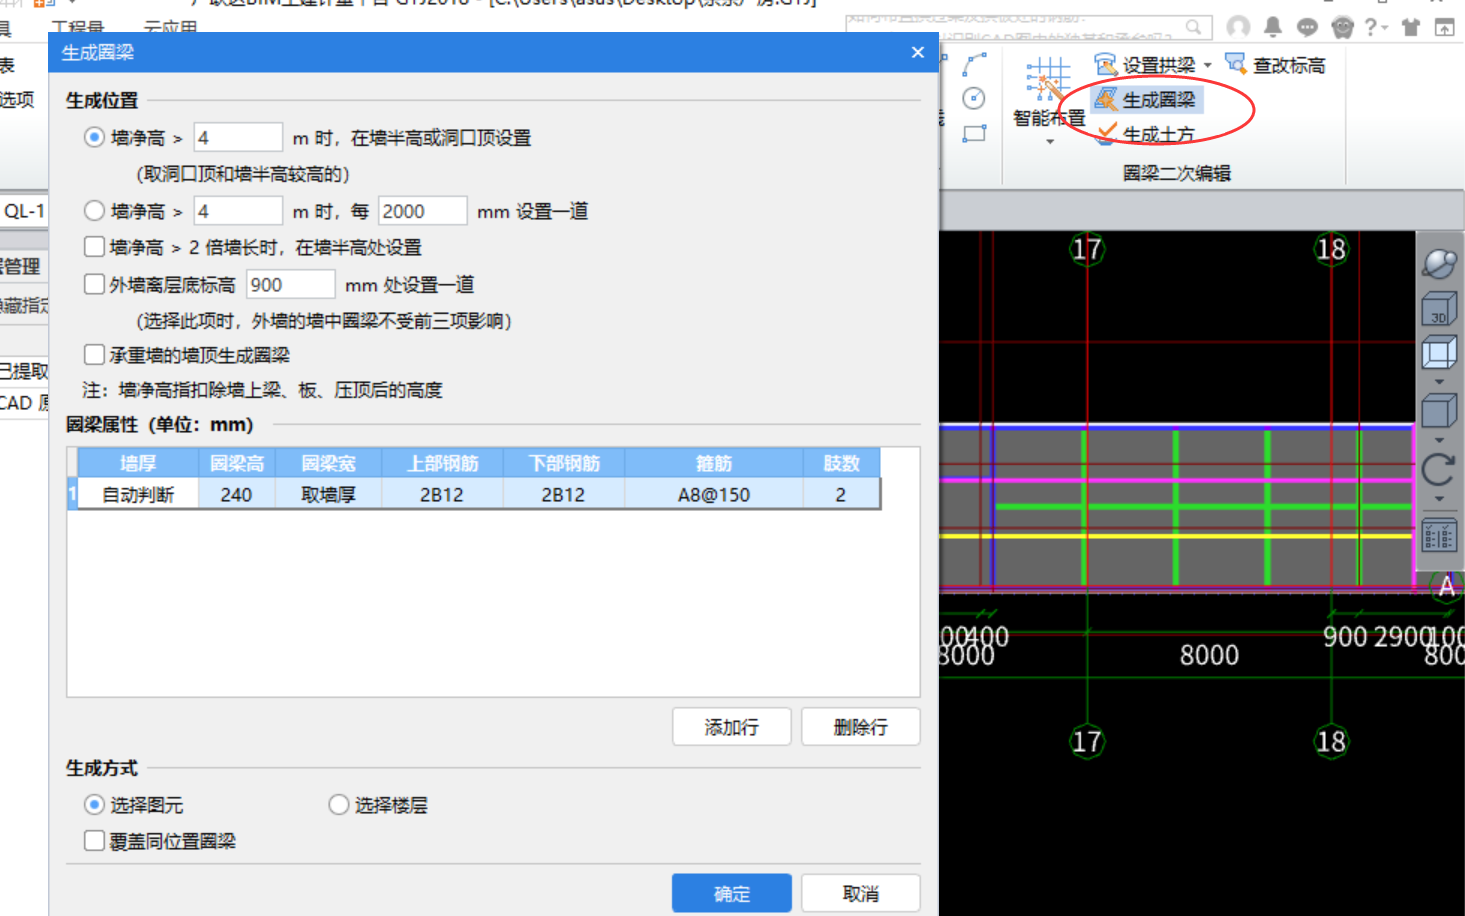The width and height of the screenshot is (1465, 916).
Task: Open the orbit view tool
Action: 1439,264
